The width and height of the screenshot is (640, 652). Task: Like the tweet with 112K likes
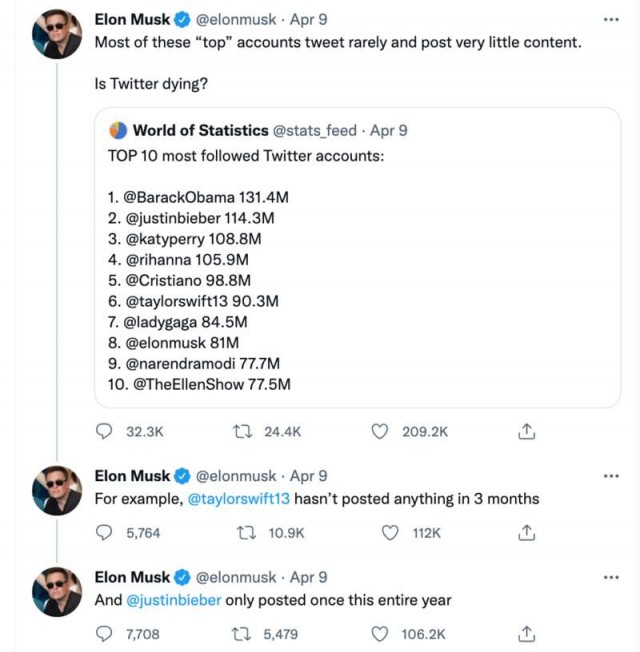(x=390, y=533)
